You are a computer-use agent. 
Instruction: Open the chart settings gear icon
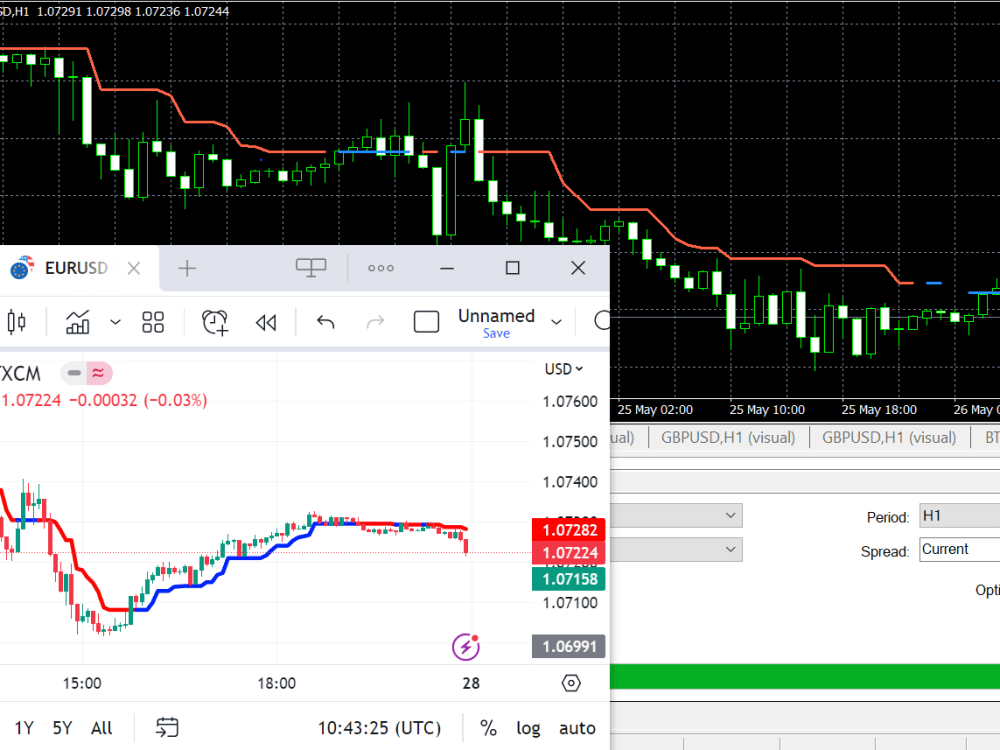[571, 683]
